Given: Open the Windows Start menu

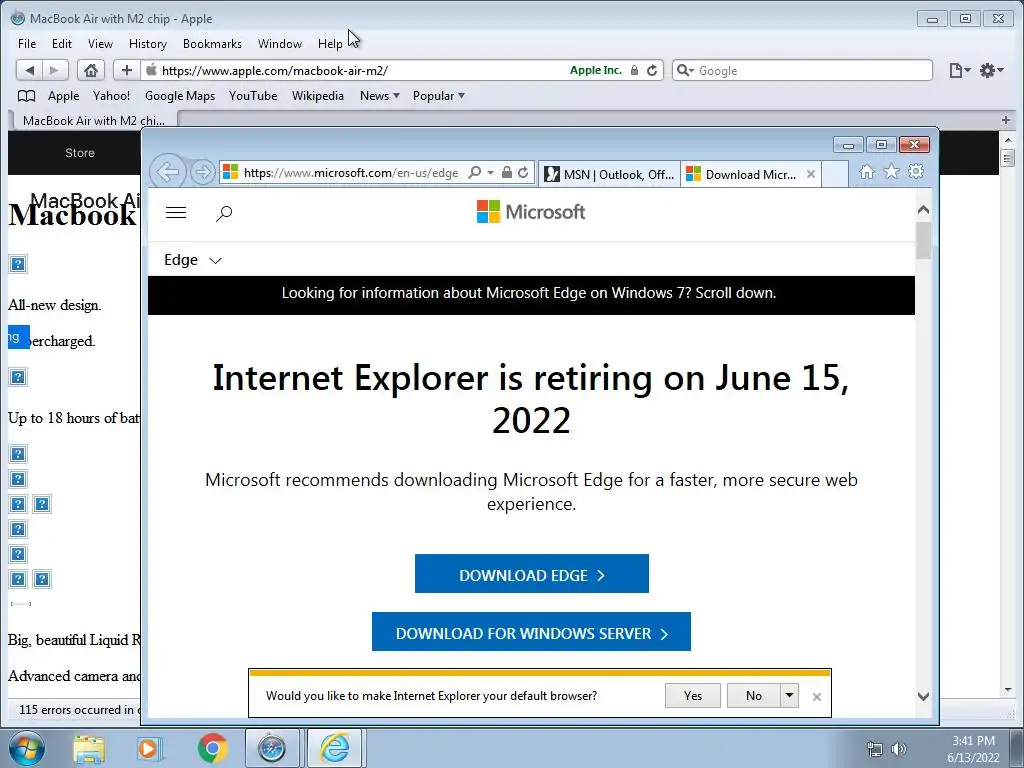Looking at the screenshot, I should (x=25, y=748).
